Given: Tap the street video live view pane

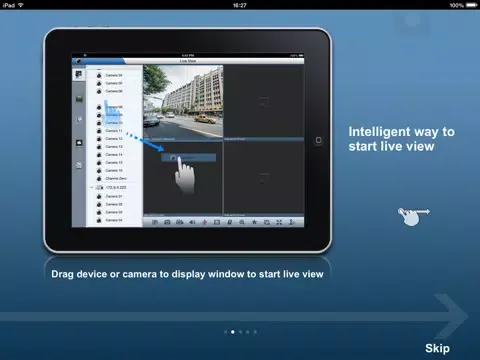Looking at the screenshot, I should pyautogui.click(x=183, y=102).
